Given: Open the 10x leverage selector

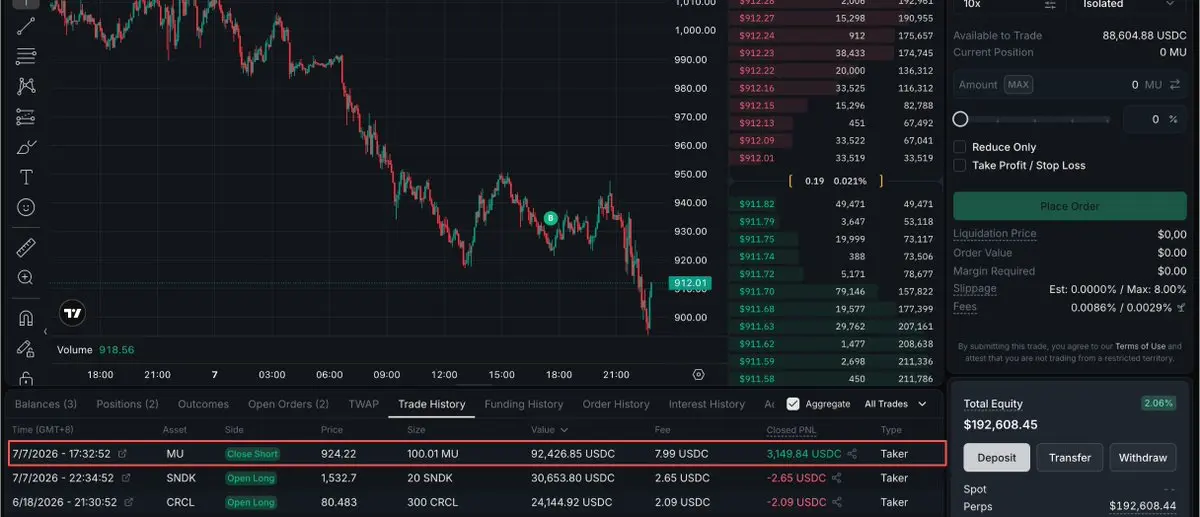Looking at the screenshot, I should point(1009,6).
